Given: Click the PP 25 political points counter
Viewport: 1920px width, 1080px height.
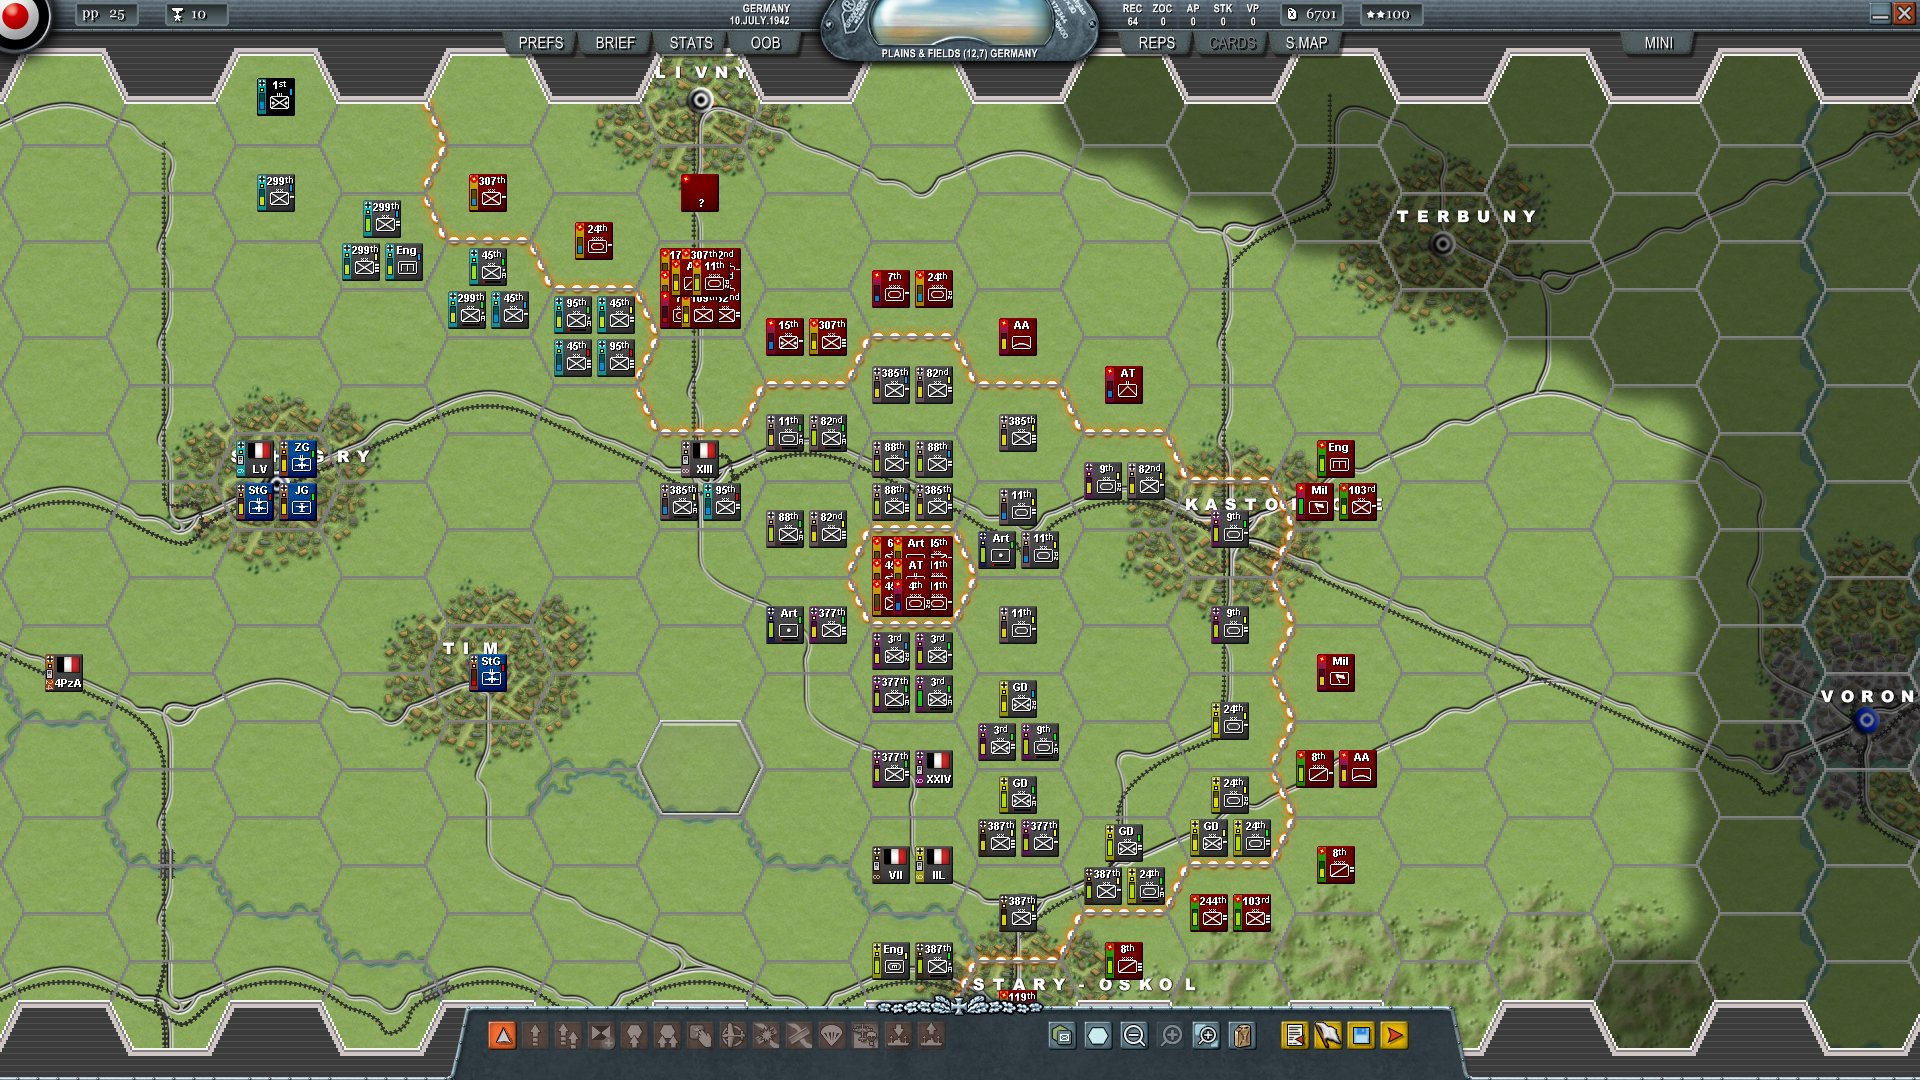Looking at the screenshot, I should pyautogui.click(x=105, y=14).
